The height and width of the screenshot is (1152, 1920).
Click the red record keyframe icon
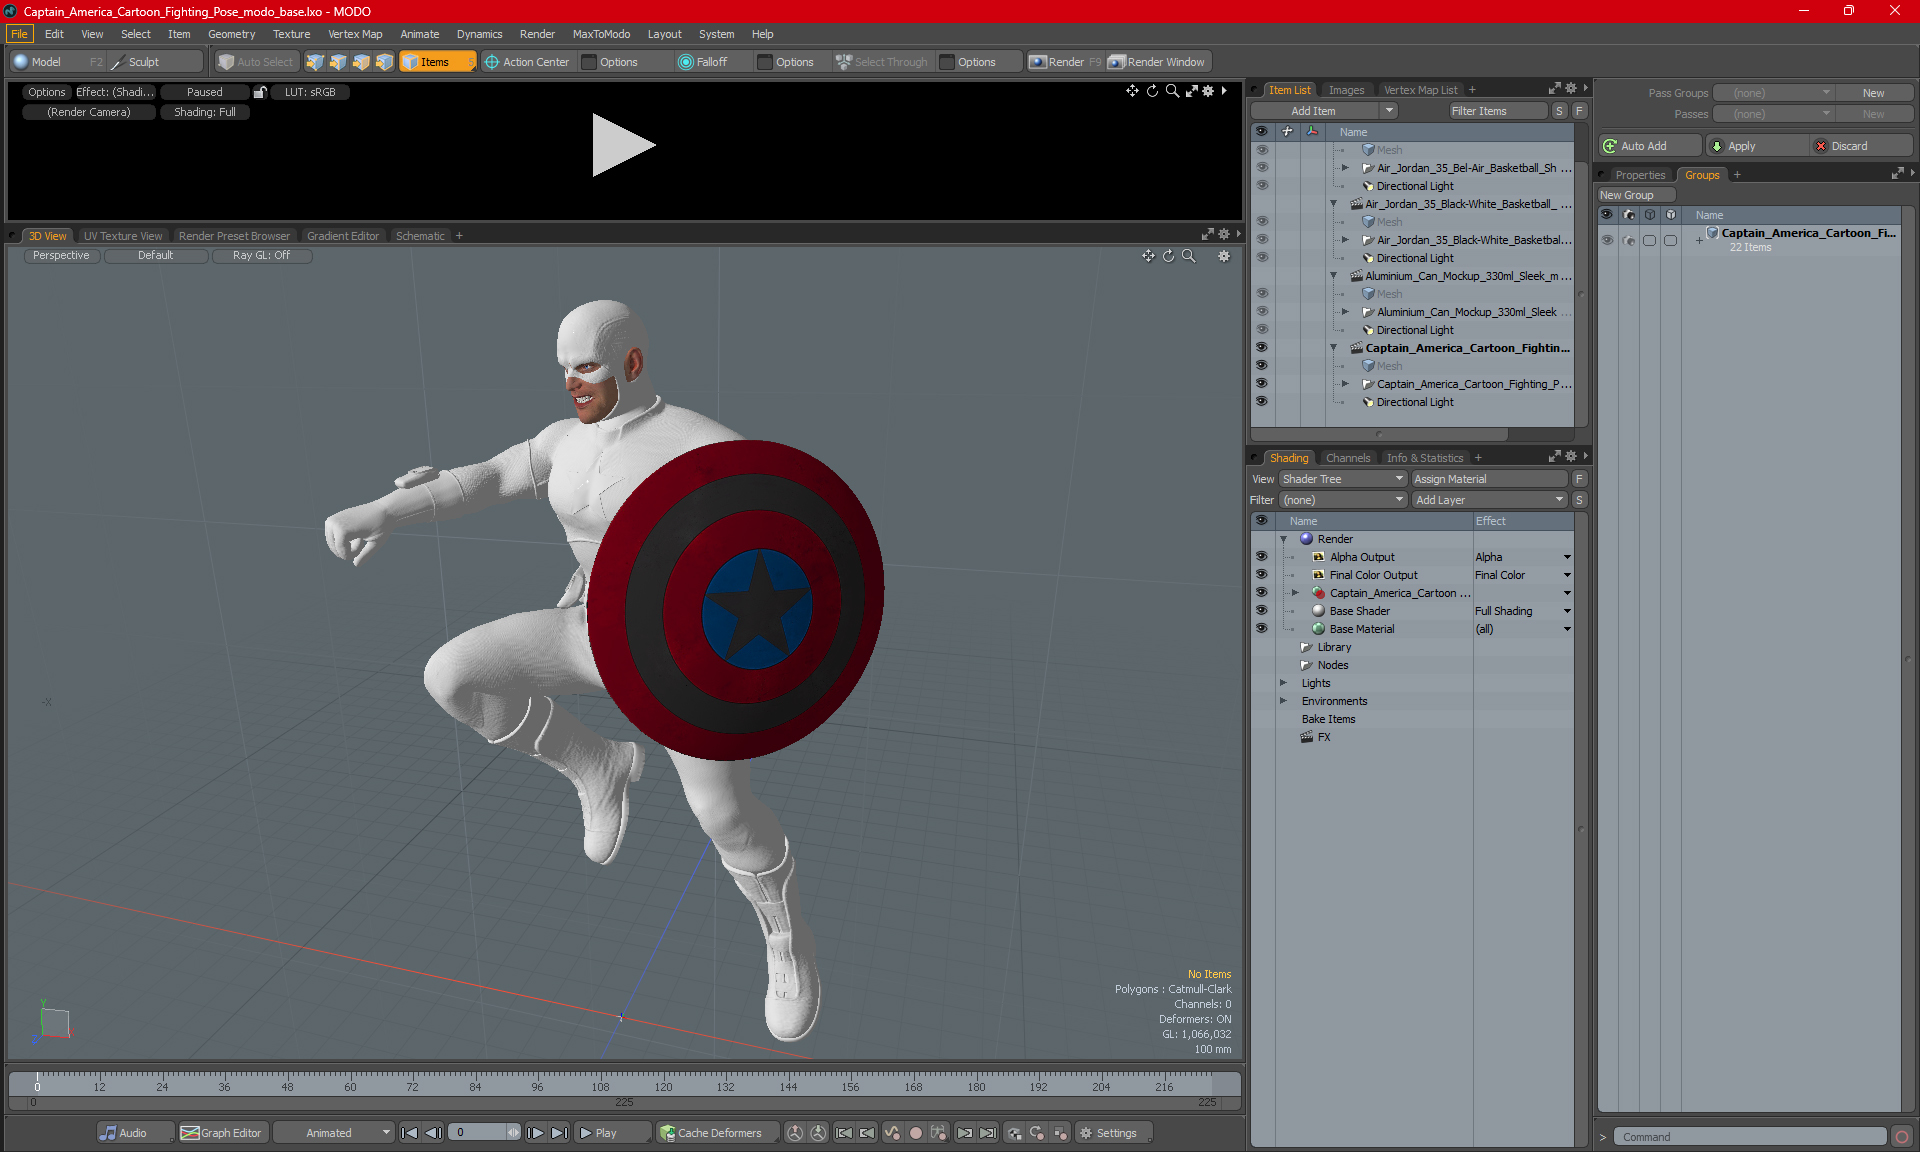pyautogui.click(x=915, y=1133)
